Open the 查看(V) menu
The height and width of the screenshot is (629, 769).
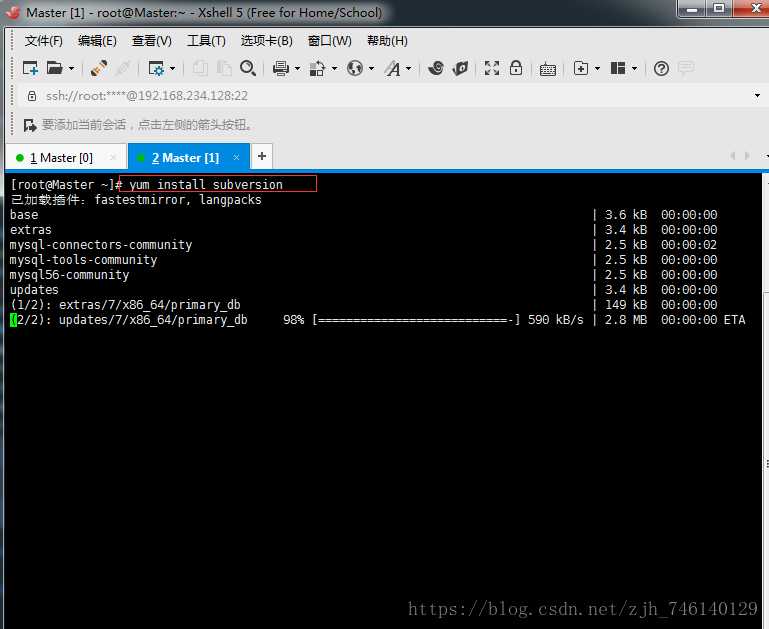click(x=152, y=41)
